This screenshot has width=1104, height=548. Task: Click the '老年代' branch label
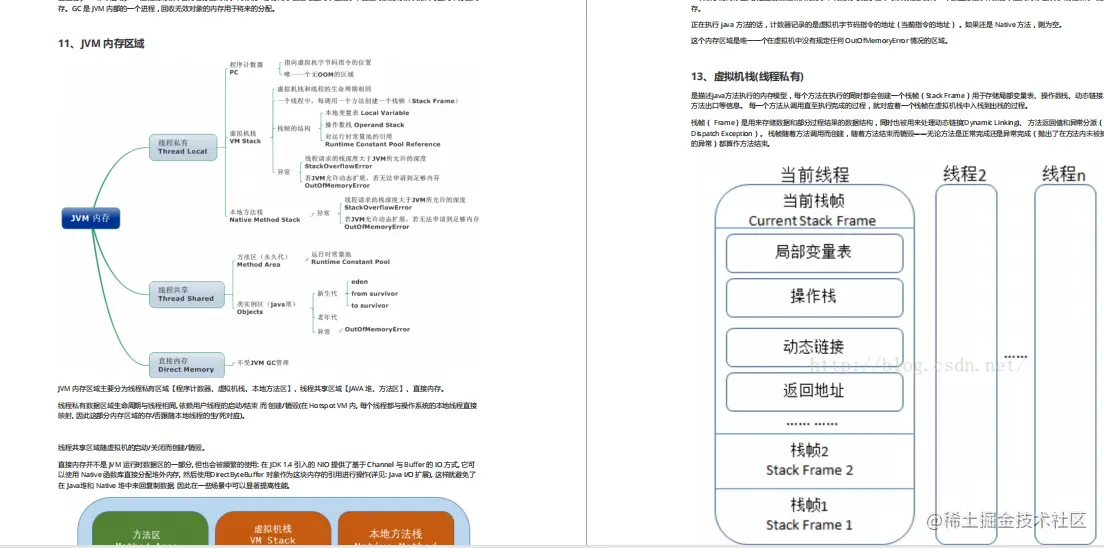point(327,317)
